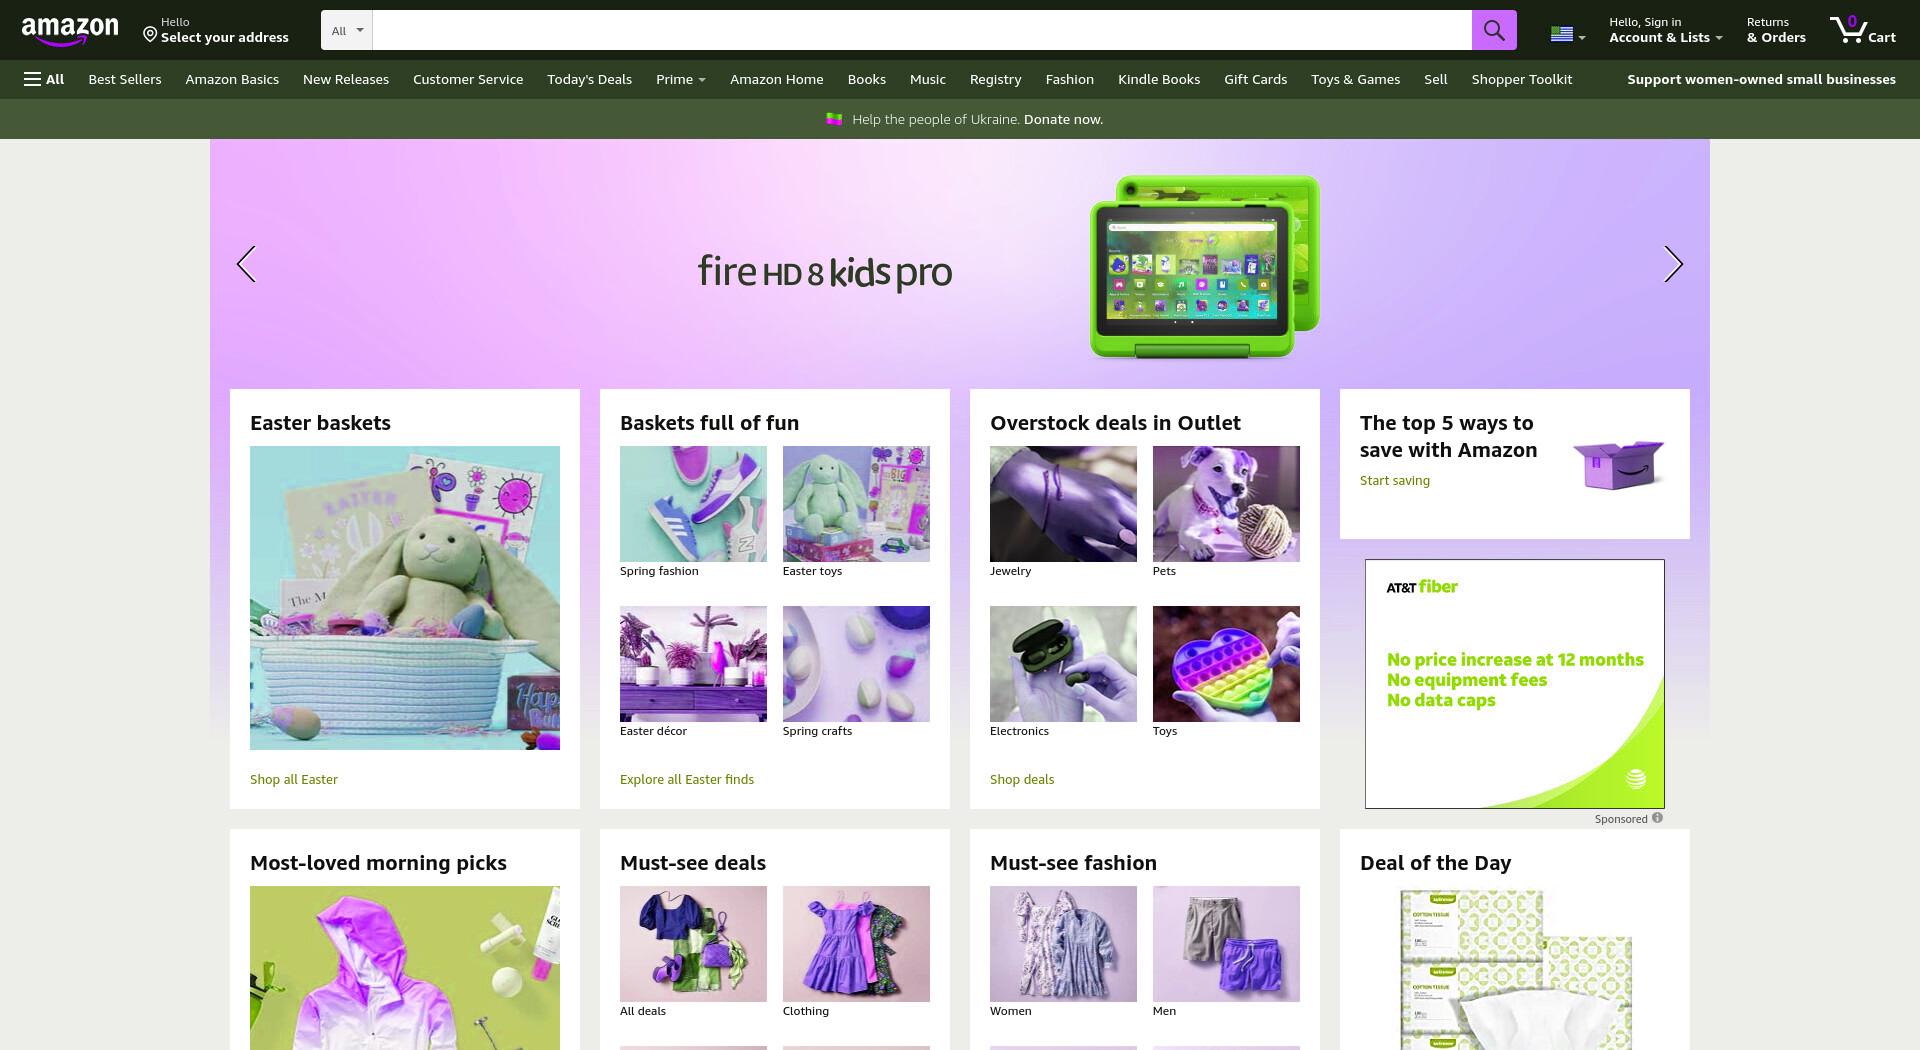
Task: Click the Fire tablet image in banner
Action: 1205,266
